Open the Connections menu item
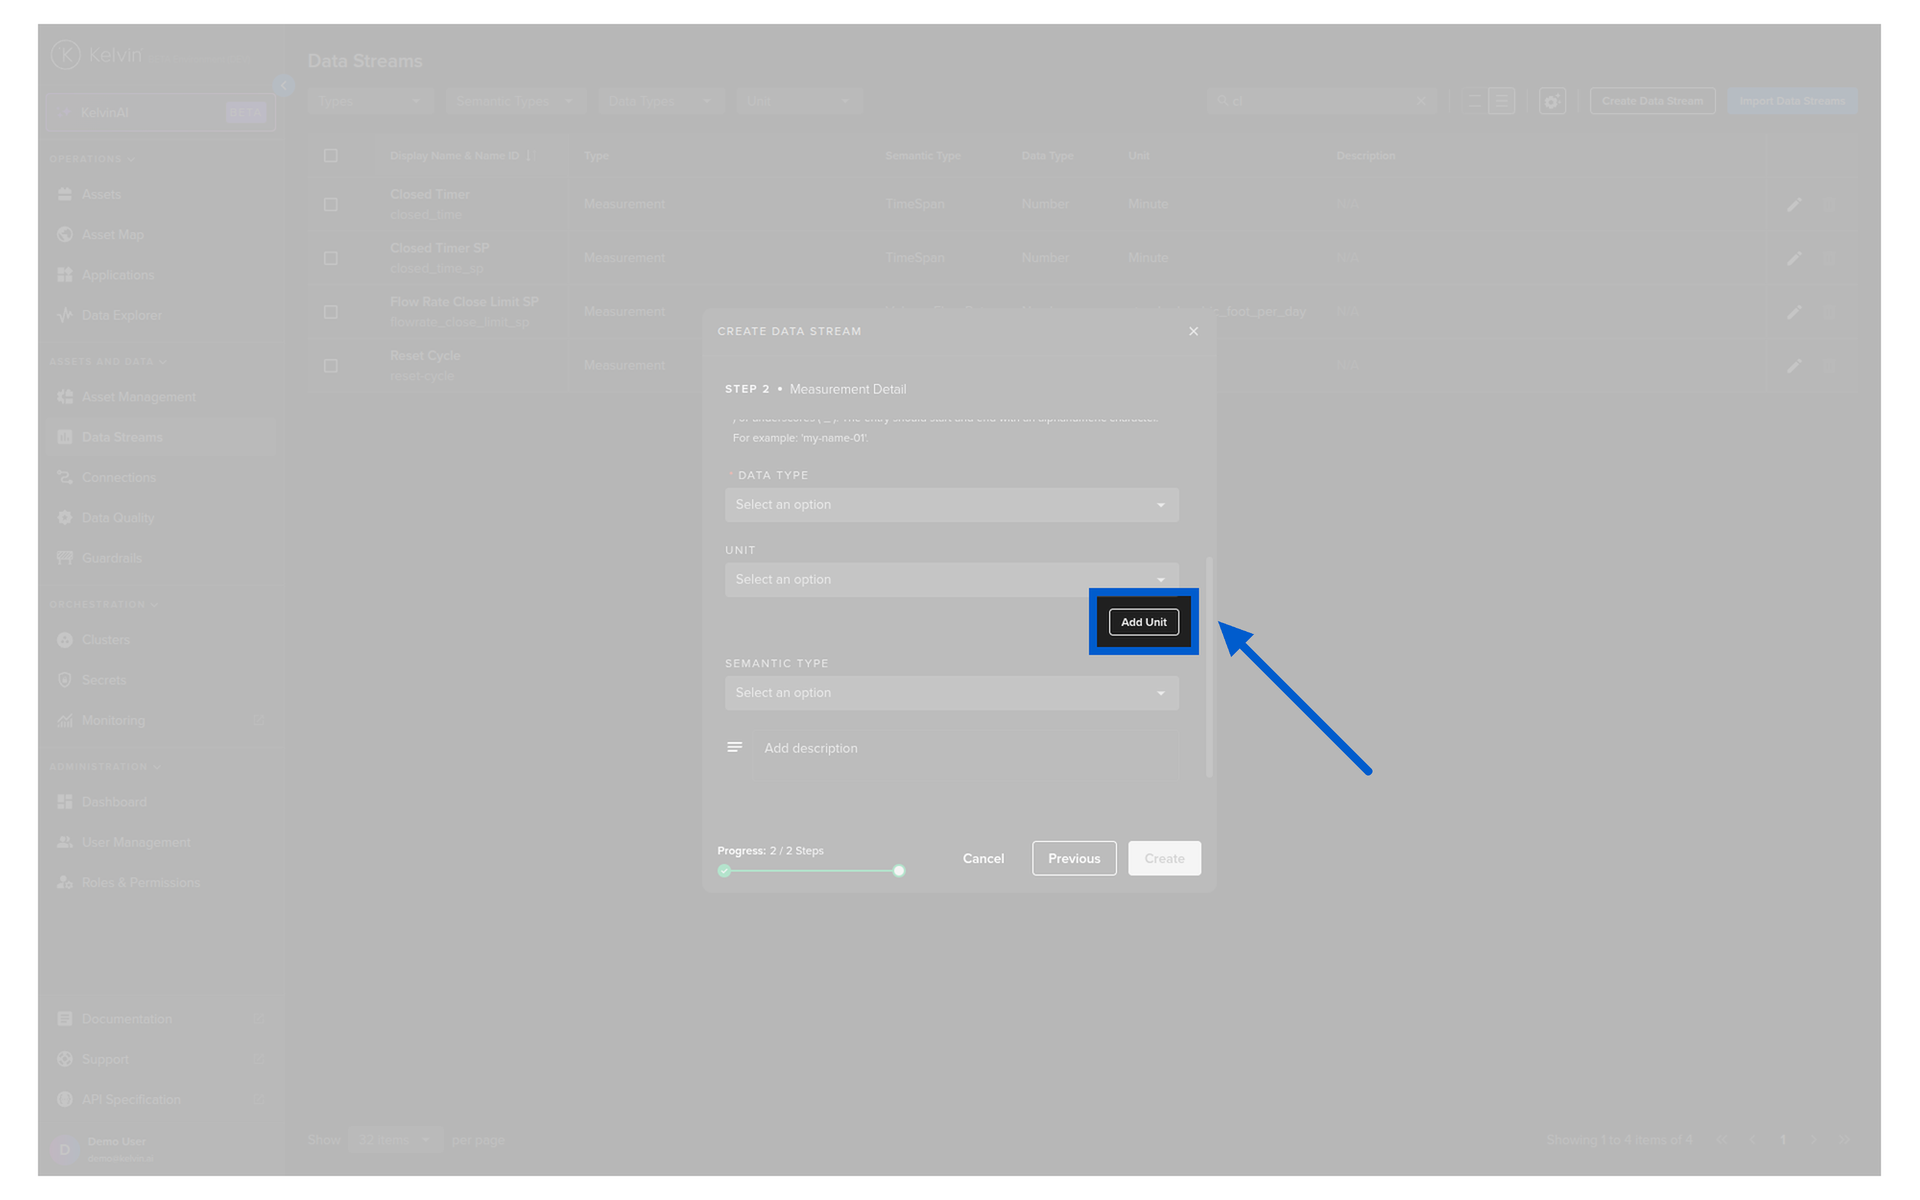This screenshot has width=1920, height=1200. pos(118,478)
